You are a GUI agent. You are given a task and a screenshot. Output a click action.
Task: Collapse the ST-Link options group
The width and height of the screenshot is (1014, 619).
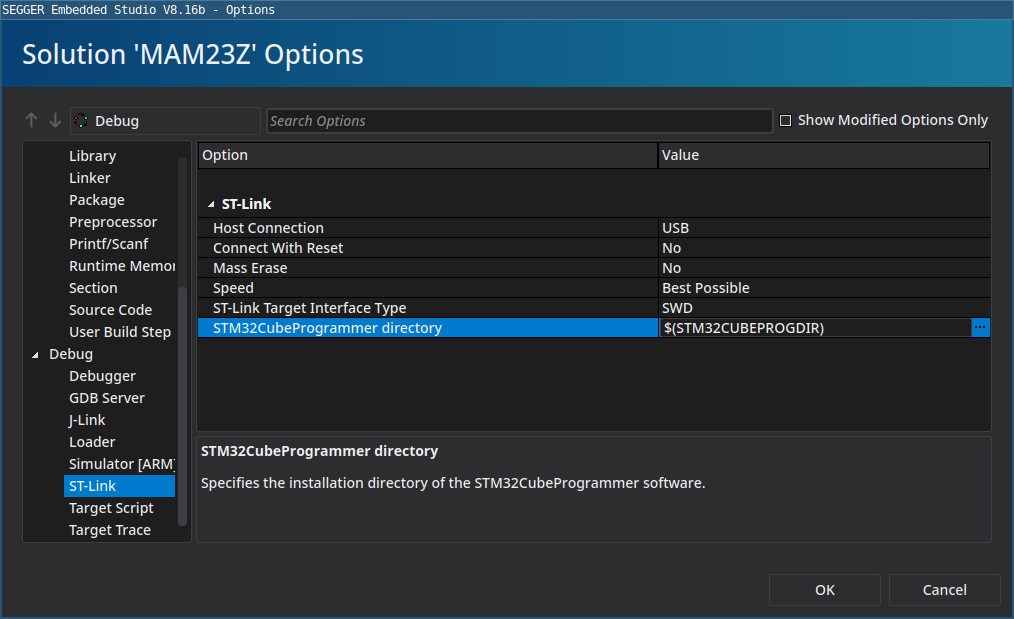[x=211, y=204]
